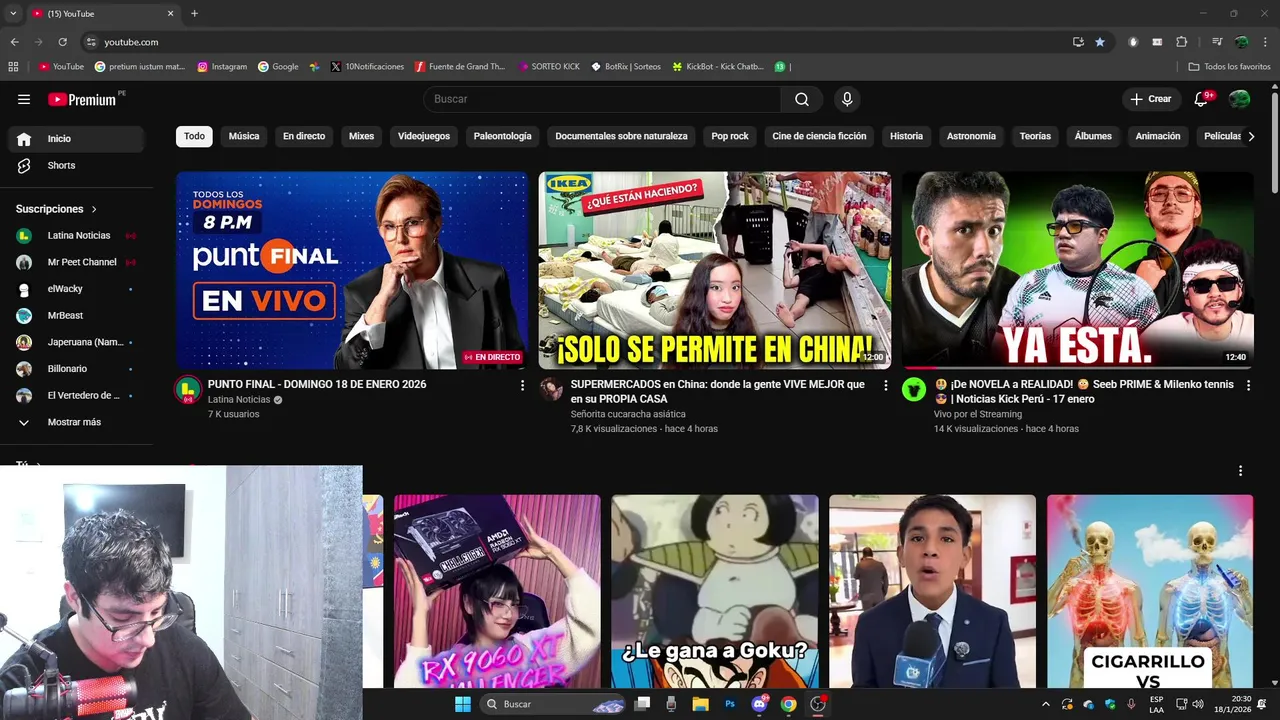Viewport: 1280px width, 720px height.
Task: Open the RX 9060 XT Challenger Short
Action: (497, 591)
